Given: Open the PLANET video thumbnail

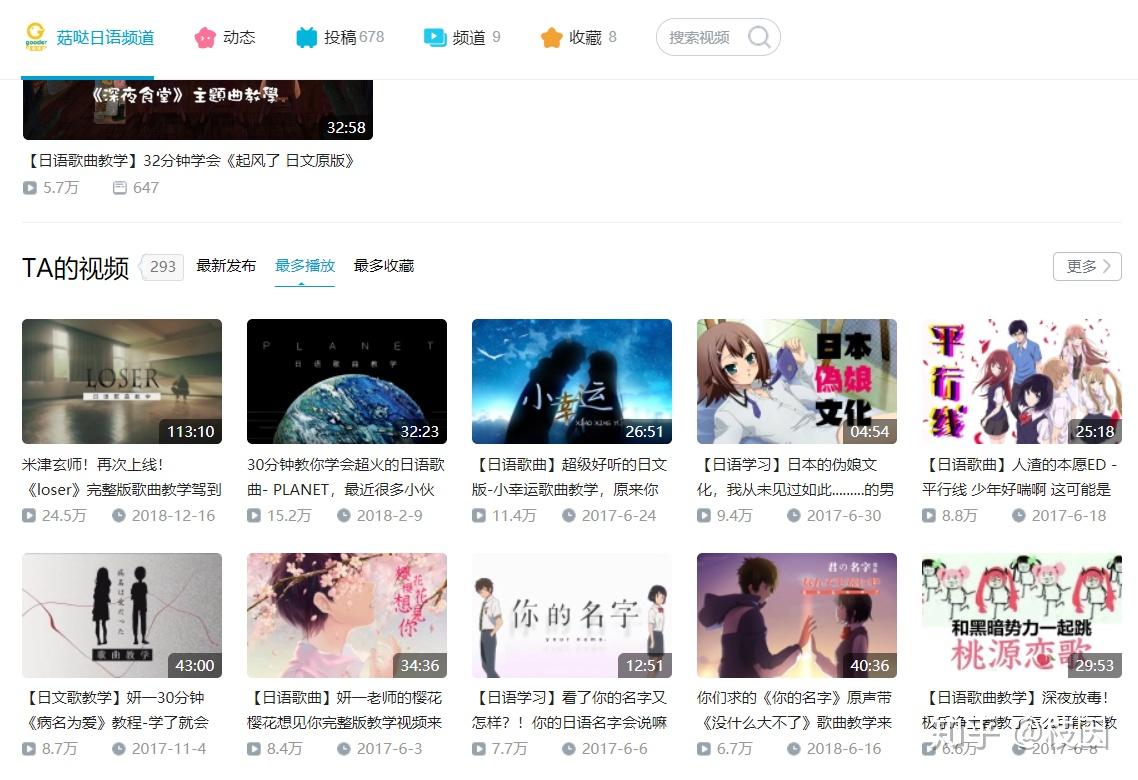Looking at the screenshot, I should tap(347, 381).
